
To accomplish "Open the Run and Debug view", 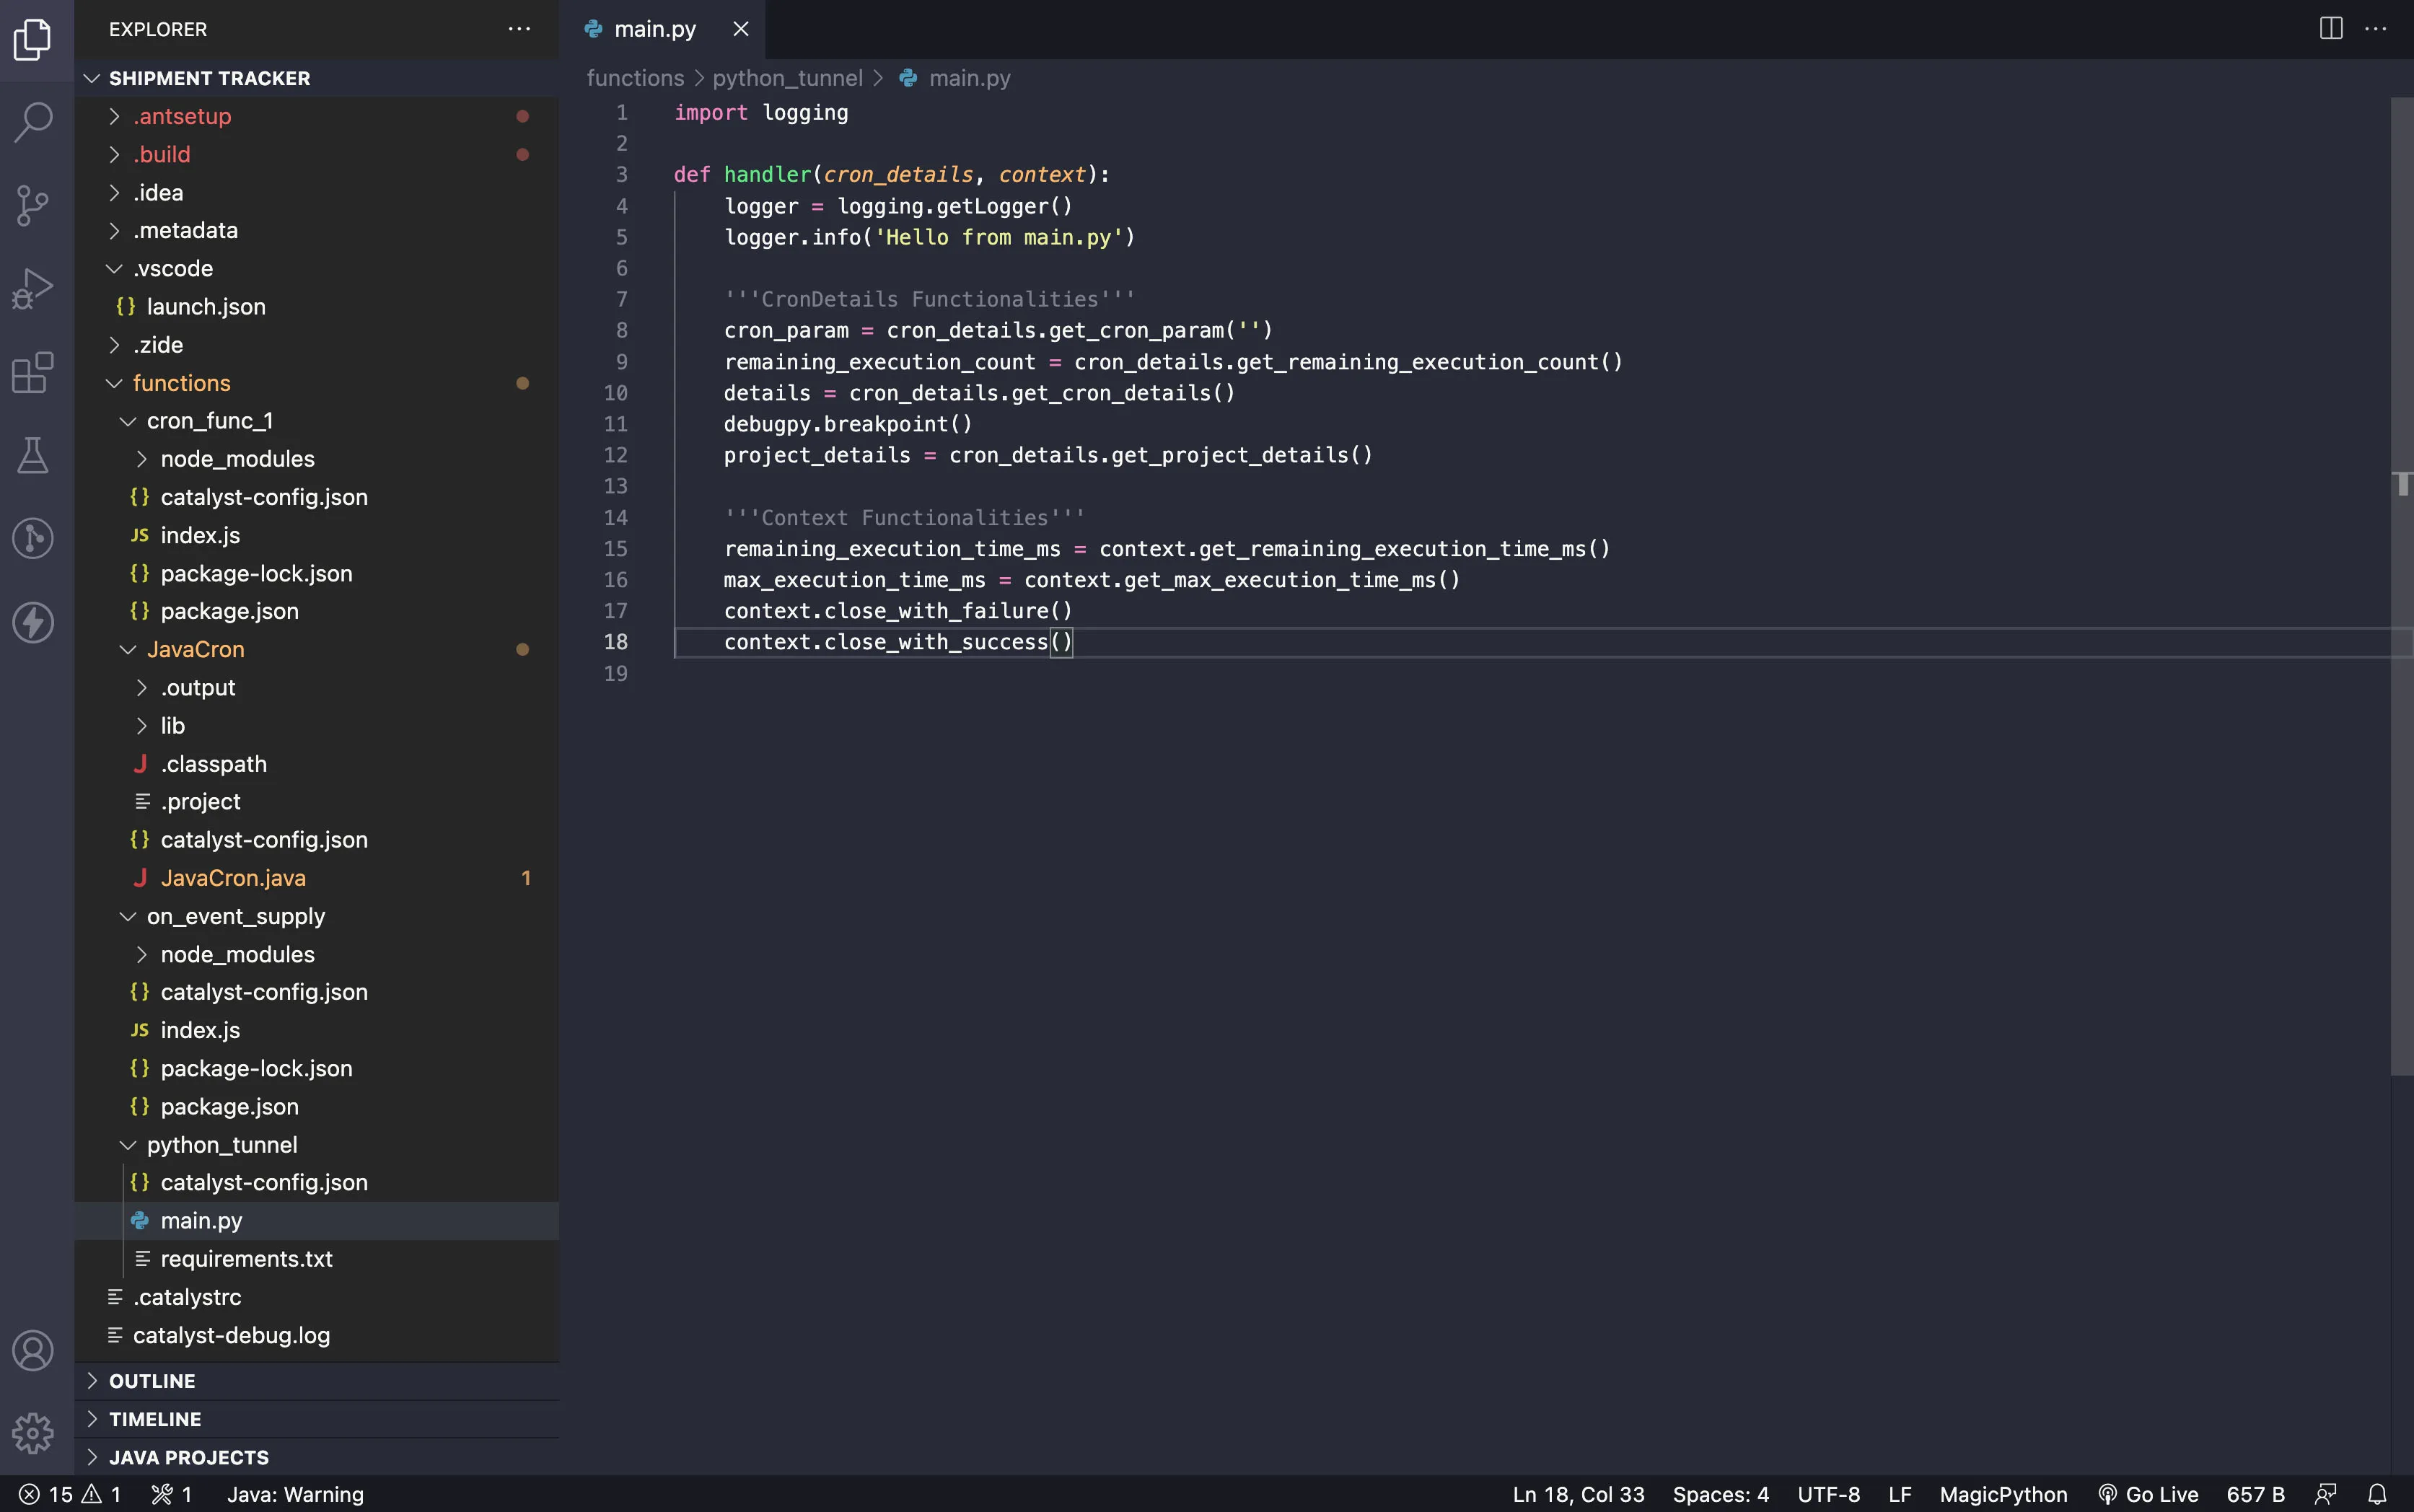I will coord(33,289).
